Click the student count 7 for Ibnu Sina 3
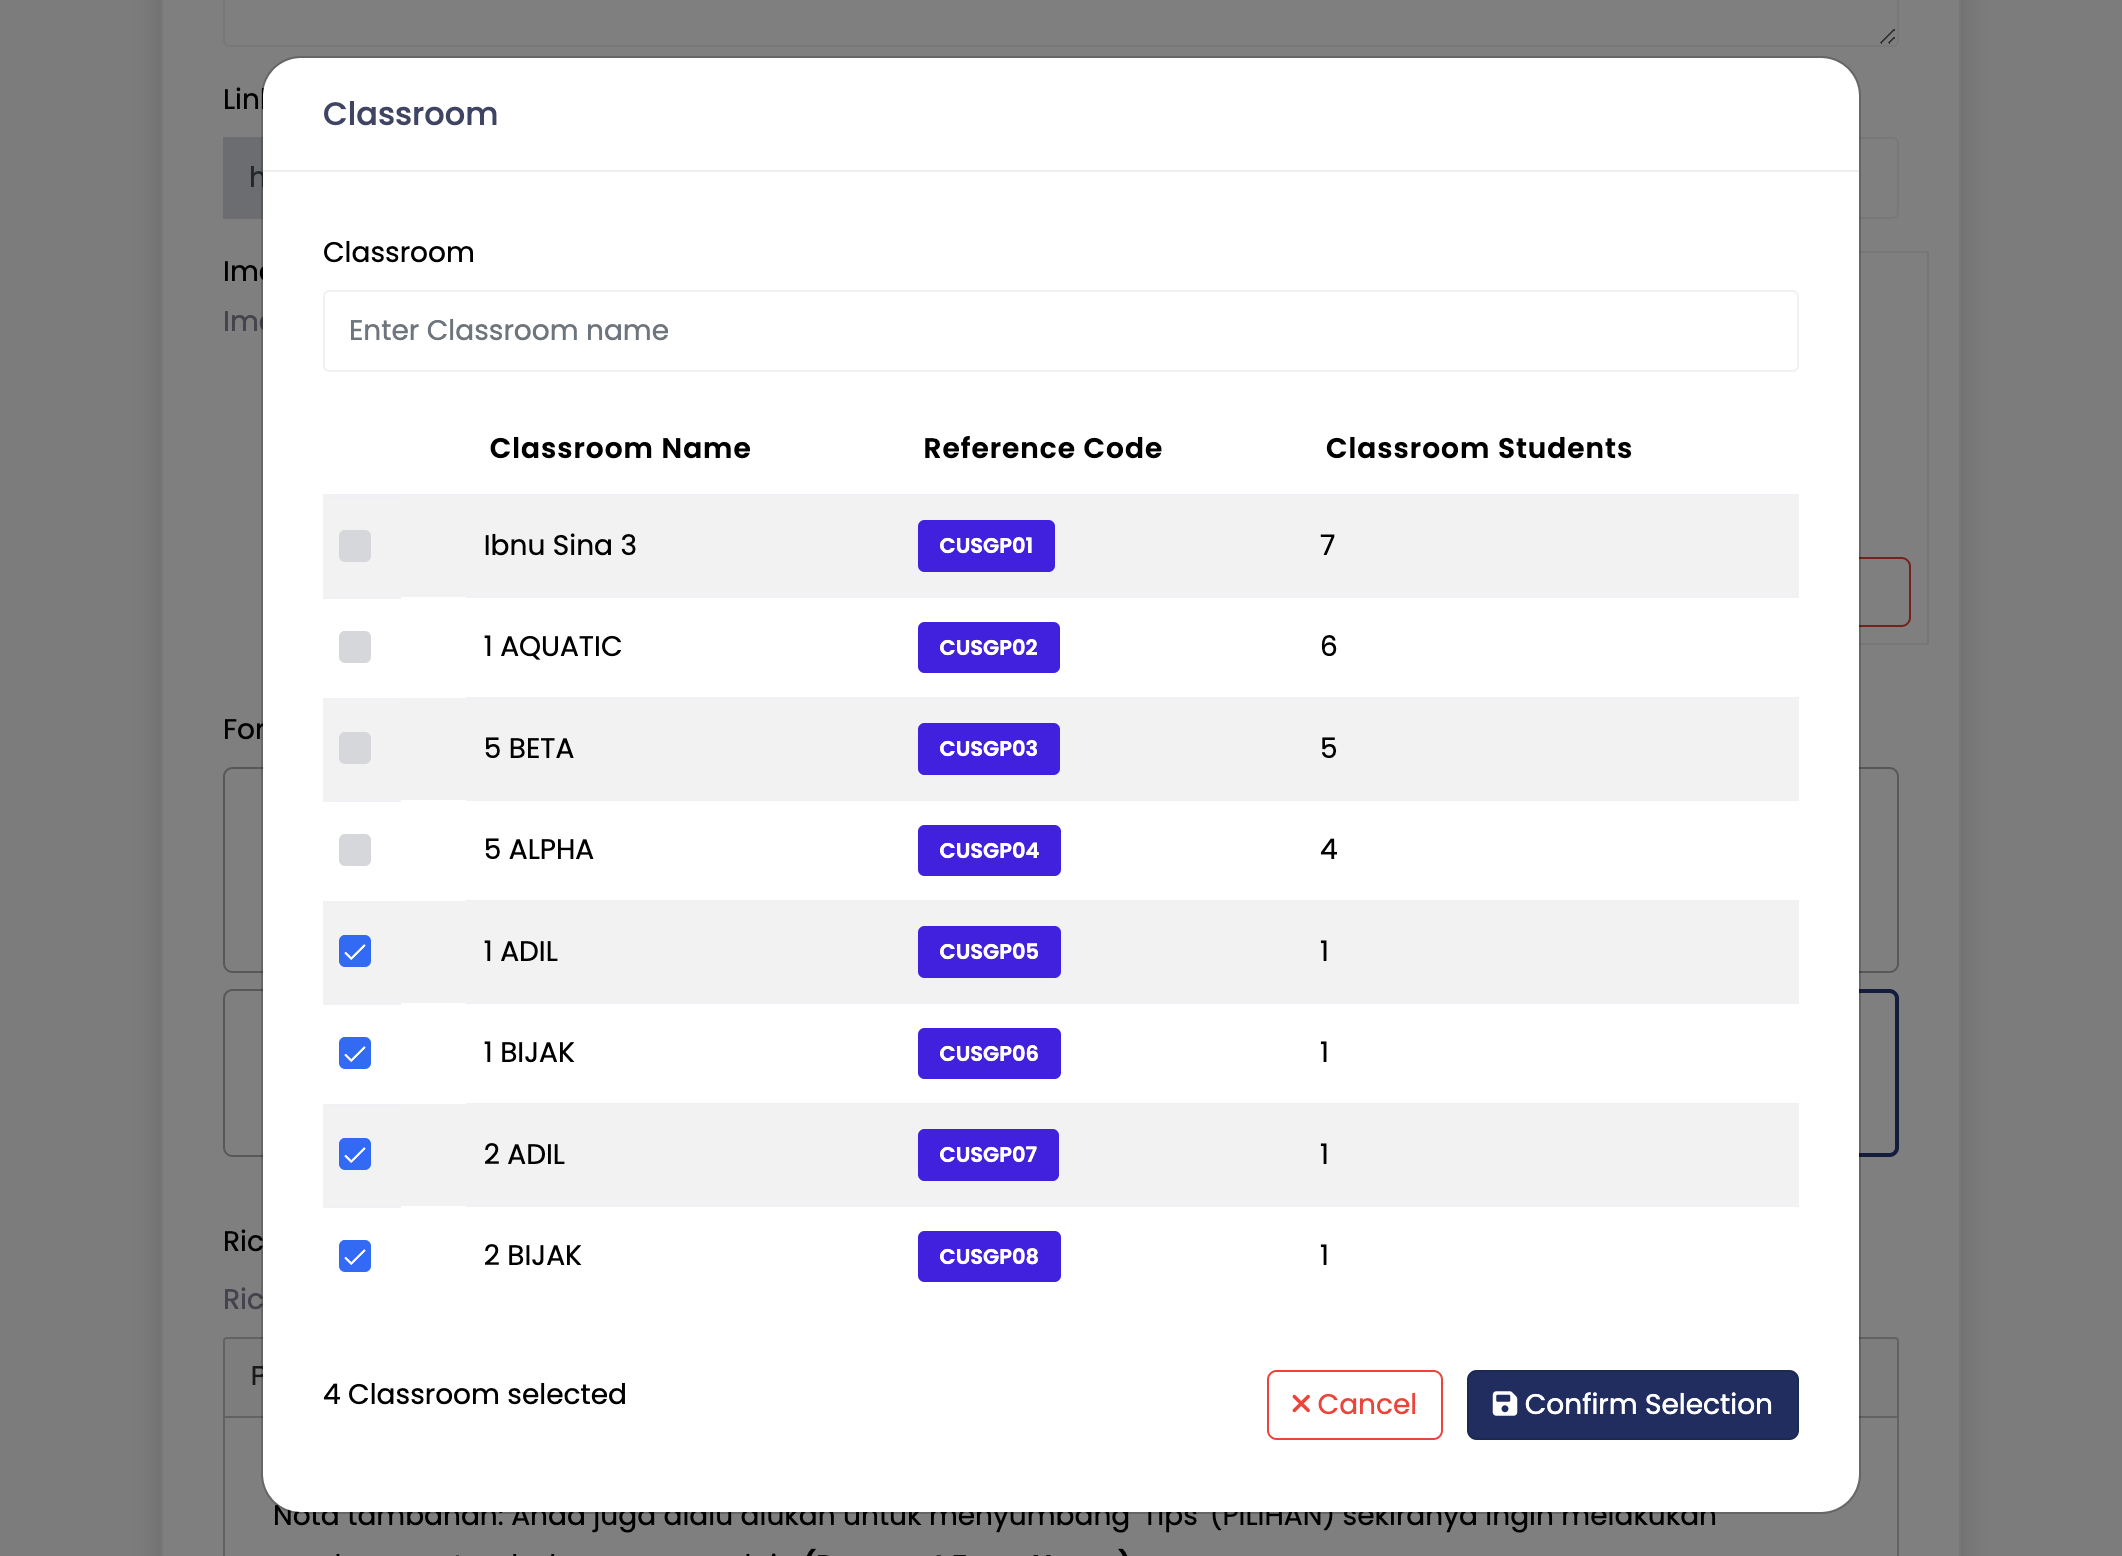The width and height of the screenshot is (2122, 1556). pyautogui.click(x=1328, y=545)
